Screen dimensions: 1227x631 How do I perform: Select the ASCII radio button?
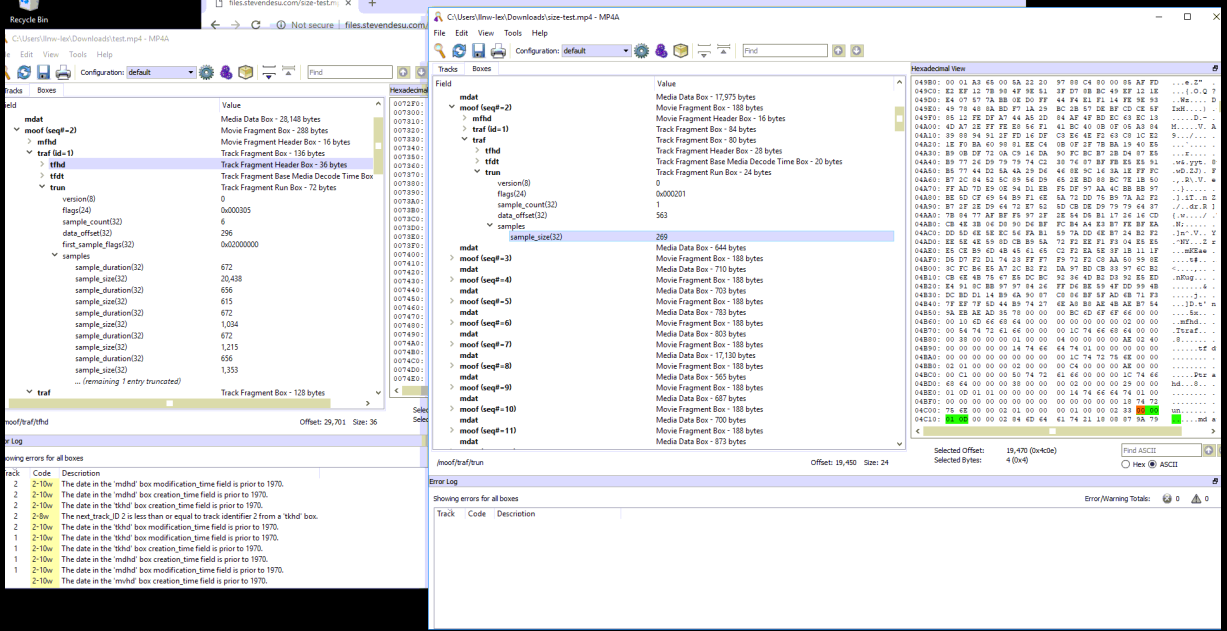[x=1151, y=465]
